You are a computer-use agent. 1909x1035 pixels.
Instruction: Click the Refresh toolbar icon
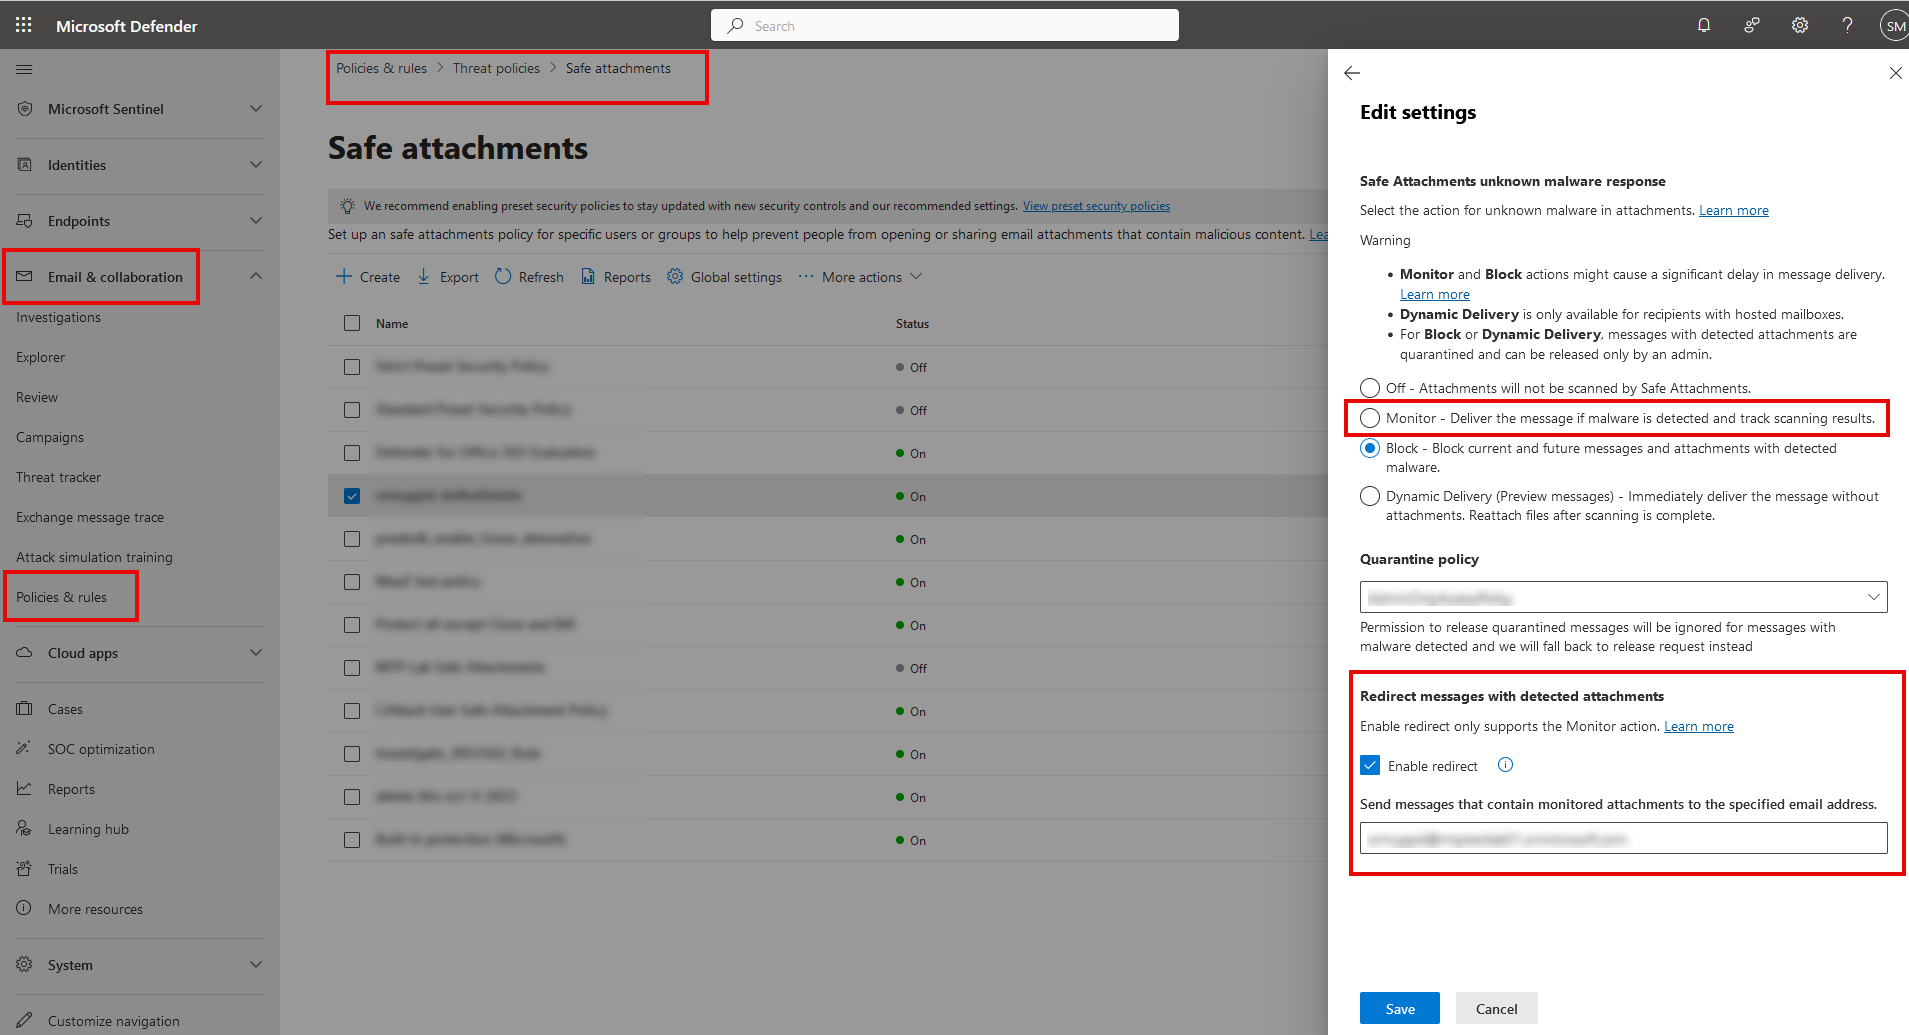click(503, 277)
